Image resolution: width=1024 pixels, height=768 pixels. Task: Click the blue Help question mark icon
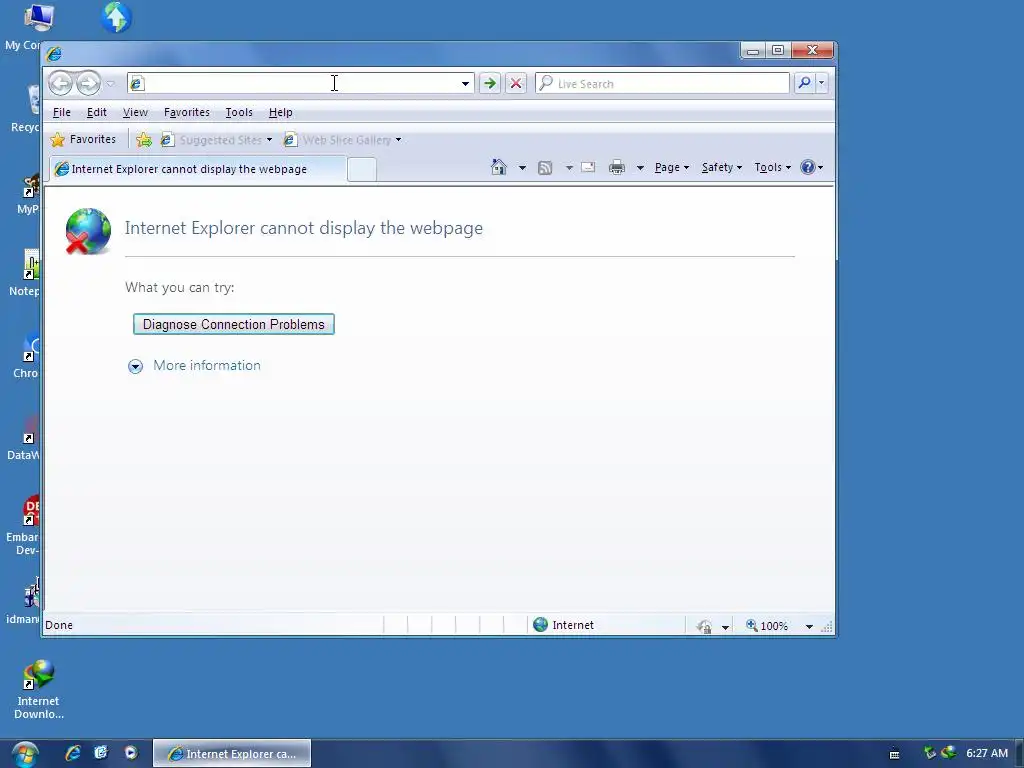pyautogui.click(x=808, y=167)
